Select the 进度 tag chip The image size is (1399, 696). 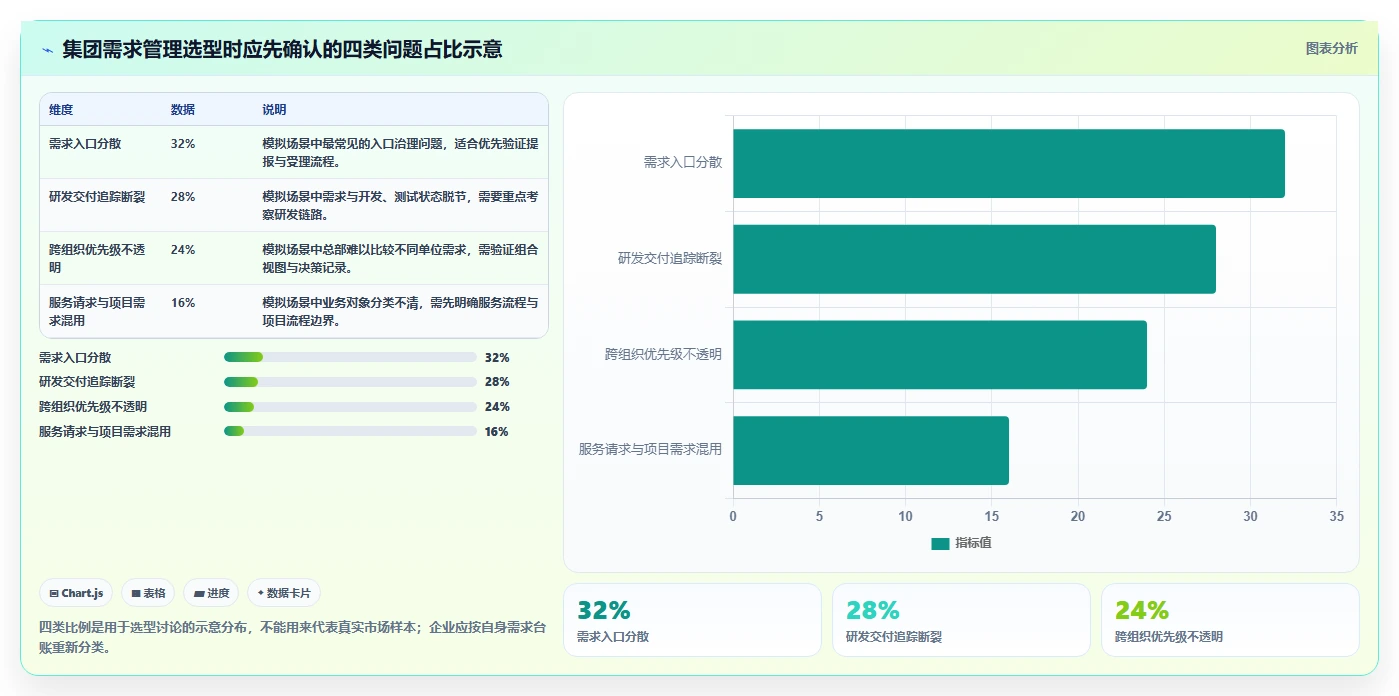point(211,593)
